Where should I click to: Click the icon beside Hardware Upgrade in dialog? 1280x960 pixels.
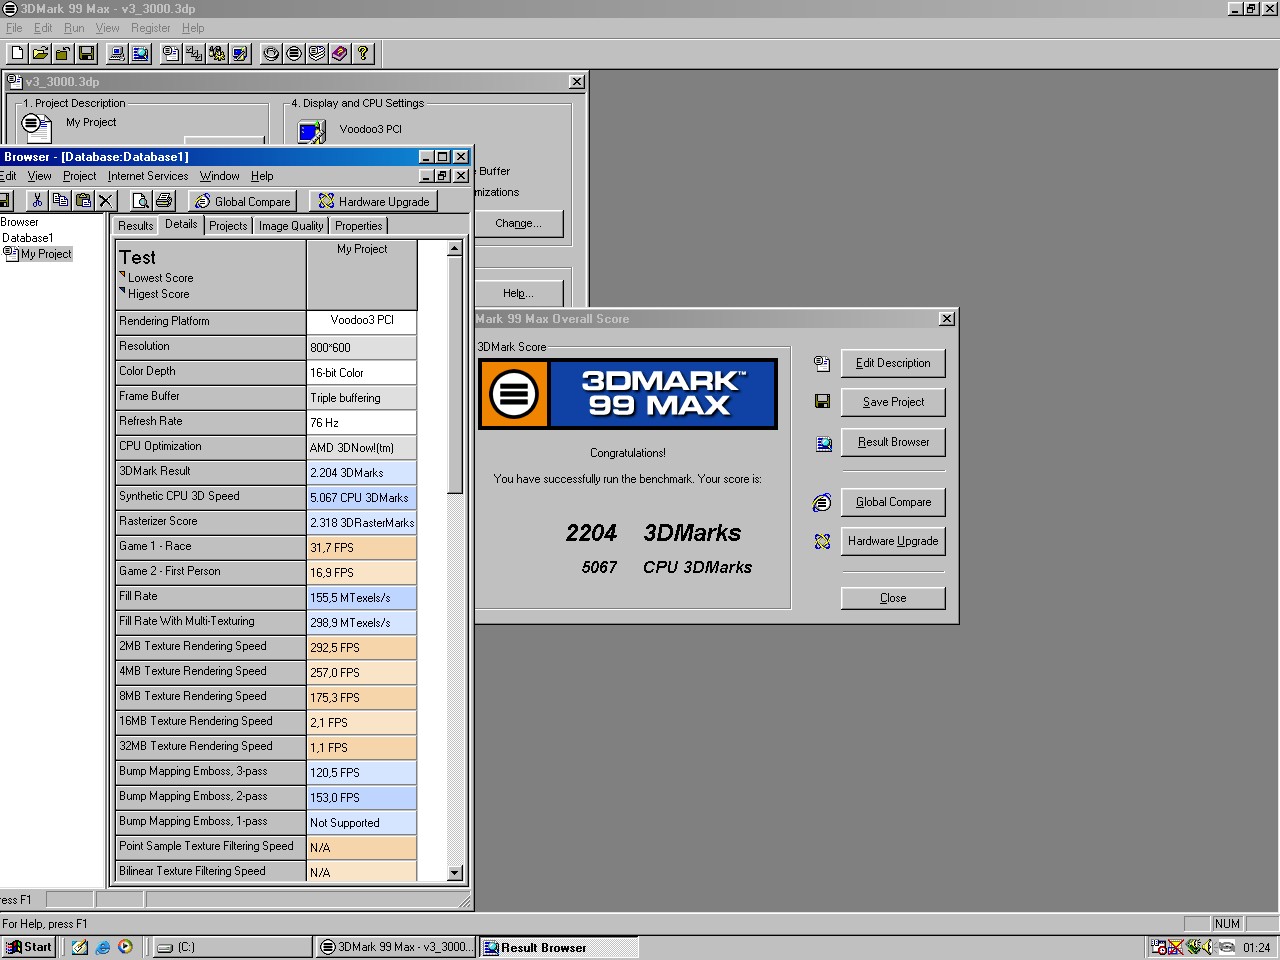[x=822, y=541]
